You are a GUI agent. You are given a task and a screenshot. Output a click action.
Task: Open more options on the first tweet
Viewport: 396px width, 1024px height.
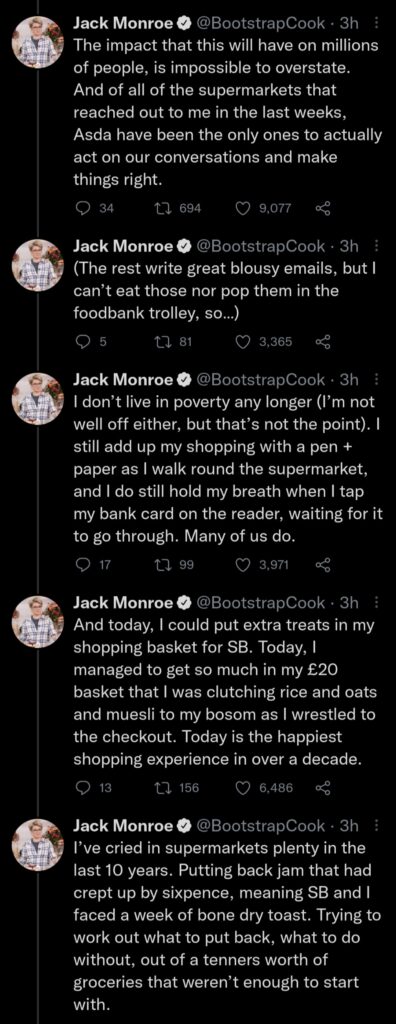(x=374, y=24)
